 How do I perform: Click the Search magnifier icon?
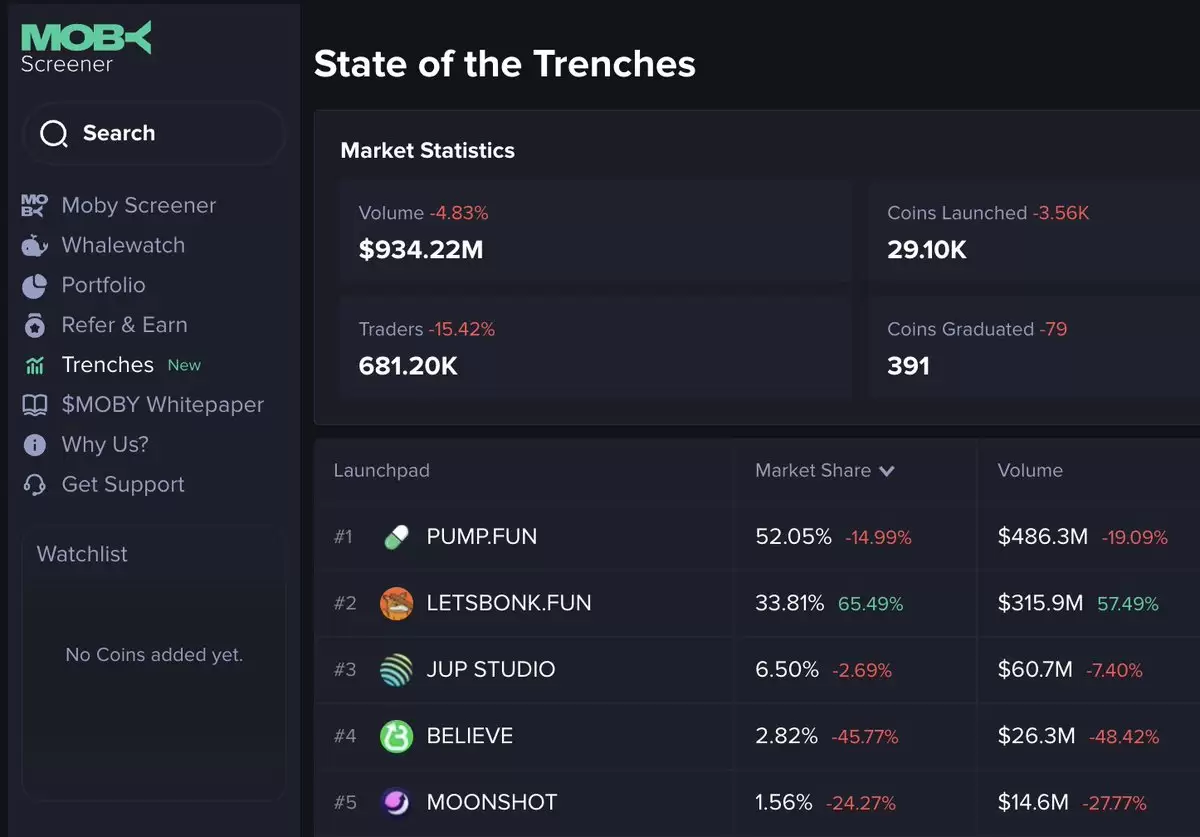[x=54, y=133]
